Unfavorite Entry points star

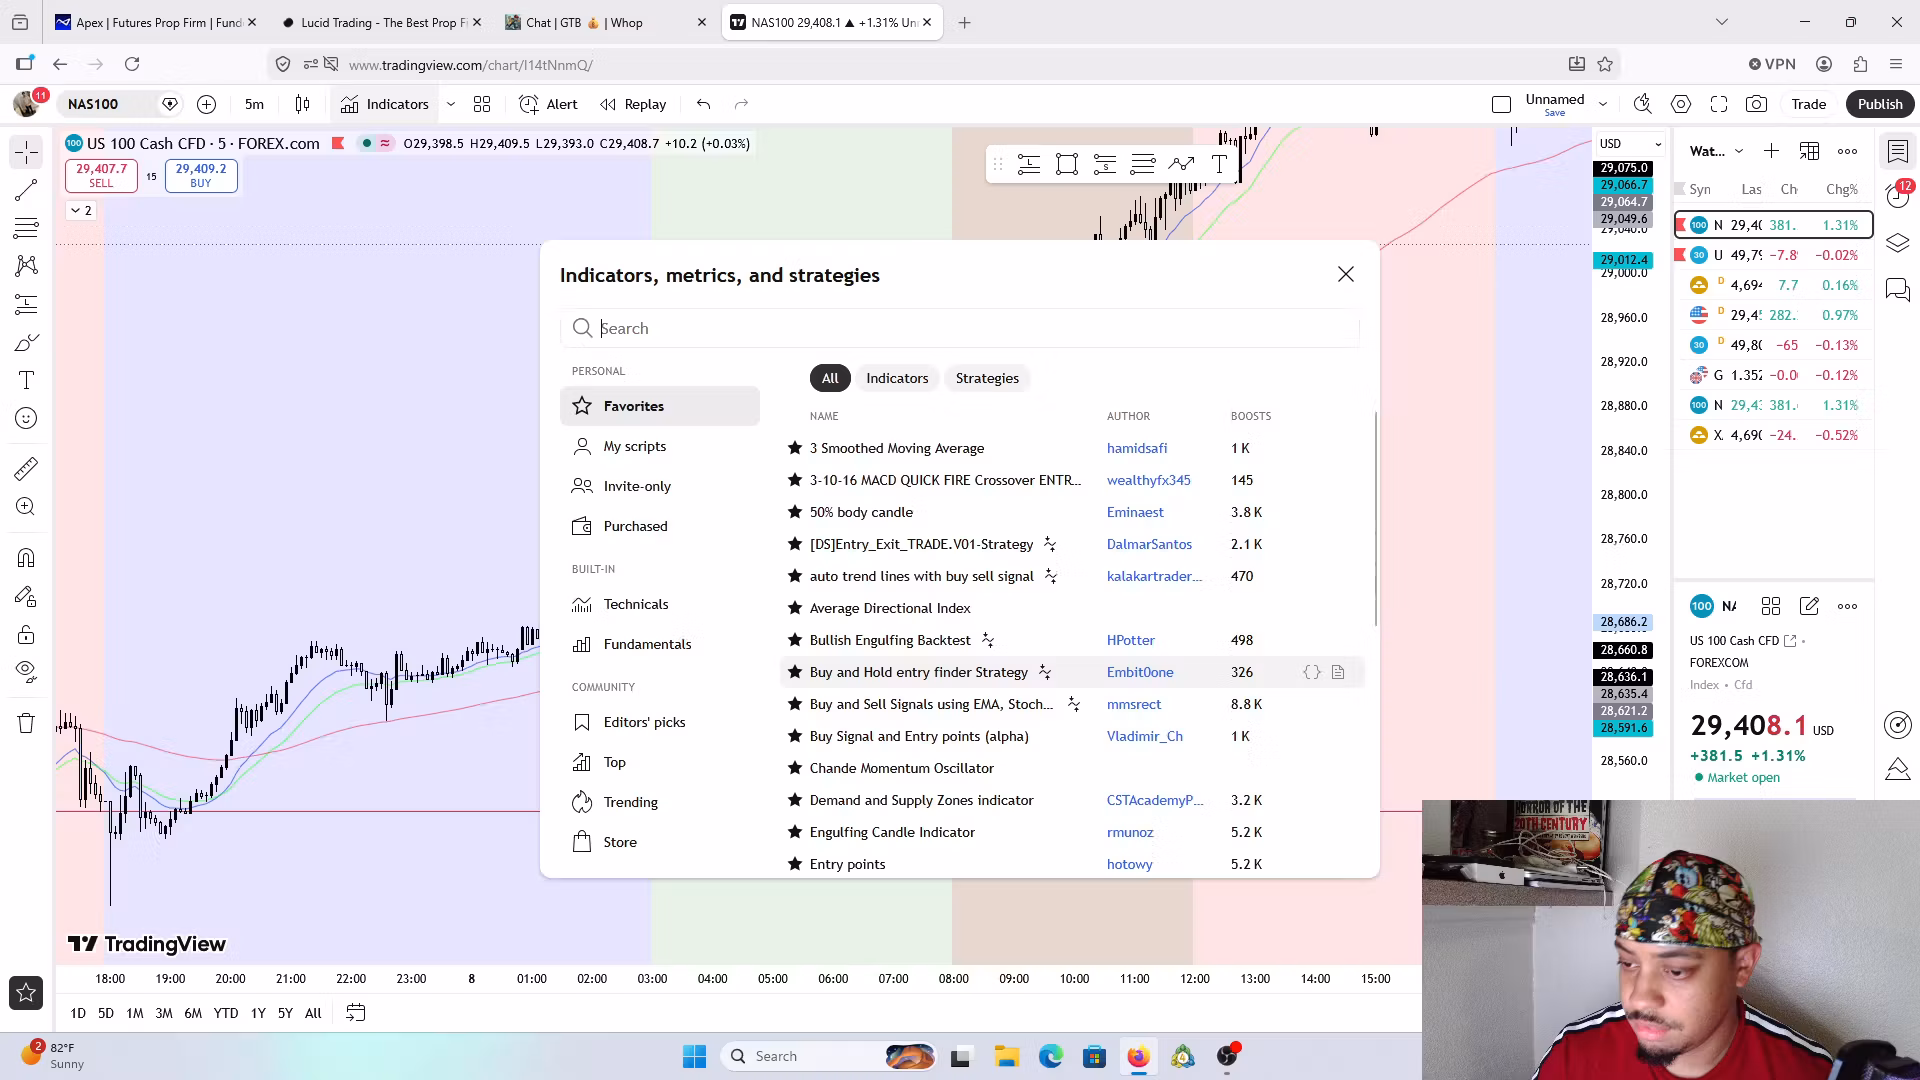pos(795,864)
